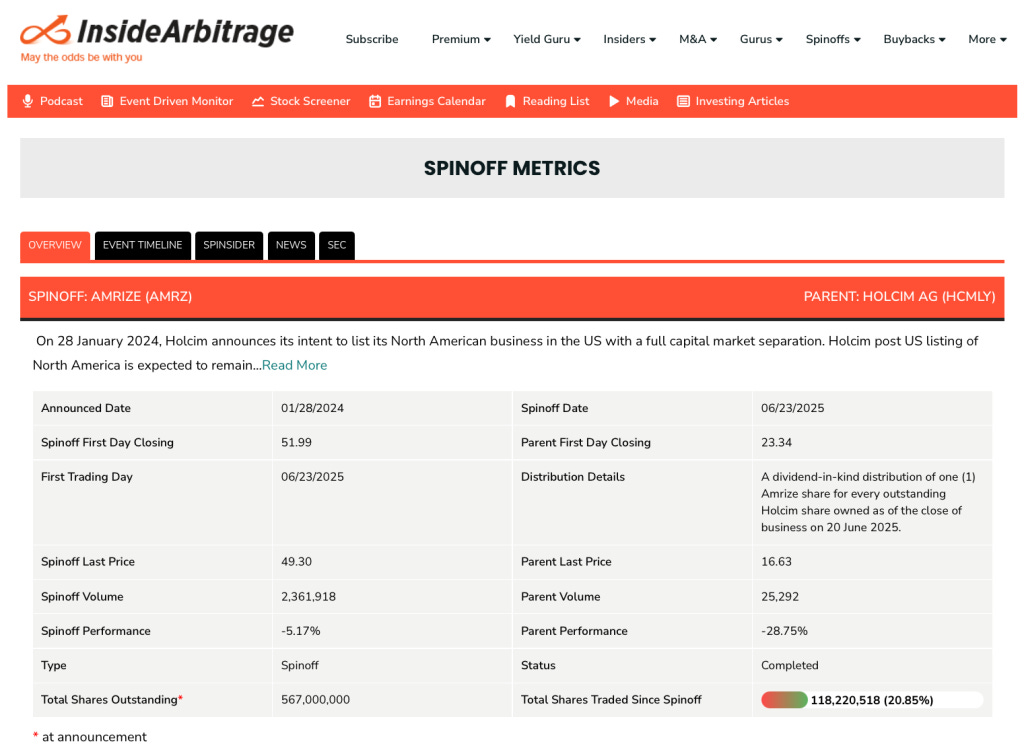Screen dimensions: 1024x748
Task: Click the Media play icon
Action: click(614, 101)
